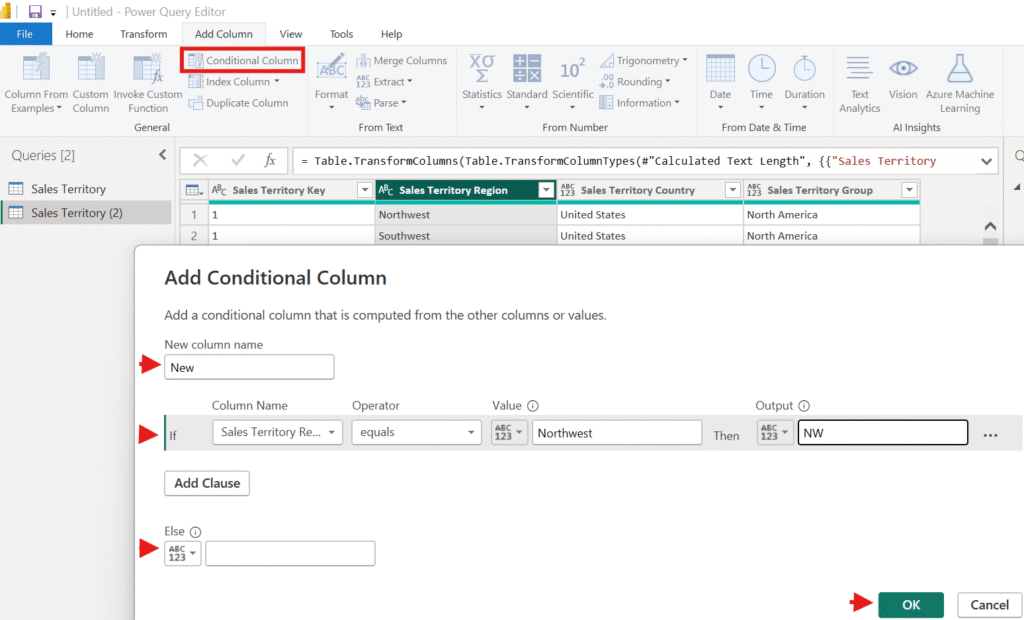This screenshot has height=620, width=1024.
Task: Expand the Trigonometry menu
Action: coord(643,61)
